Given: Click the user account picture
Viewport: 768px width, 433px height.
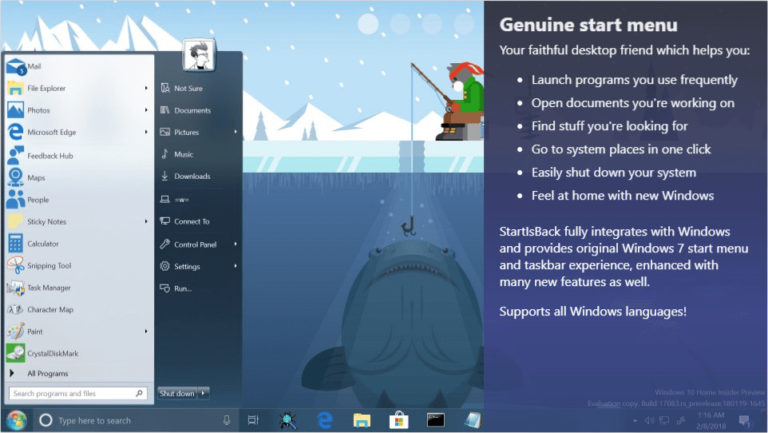Looking at the screenshot, I should (x=199, y=55).
